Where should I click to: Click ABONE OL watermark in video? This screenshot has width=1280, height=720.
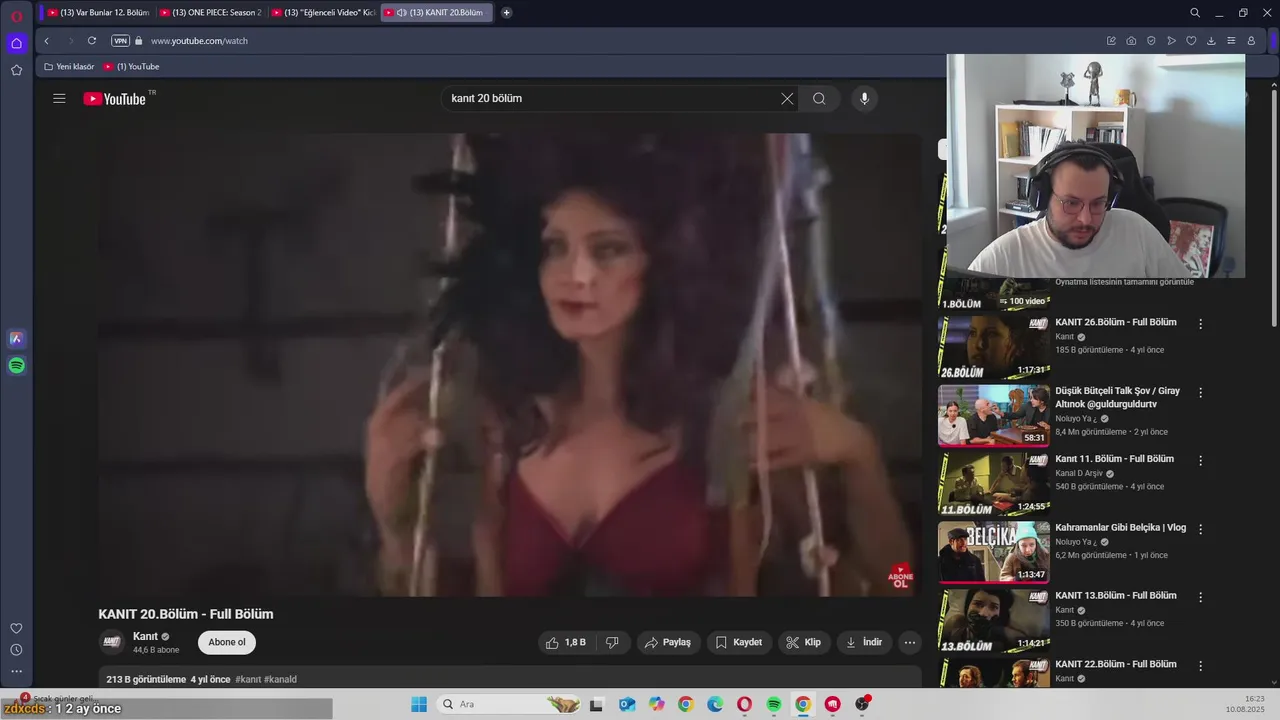pos(901,576)
